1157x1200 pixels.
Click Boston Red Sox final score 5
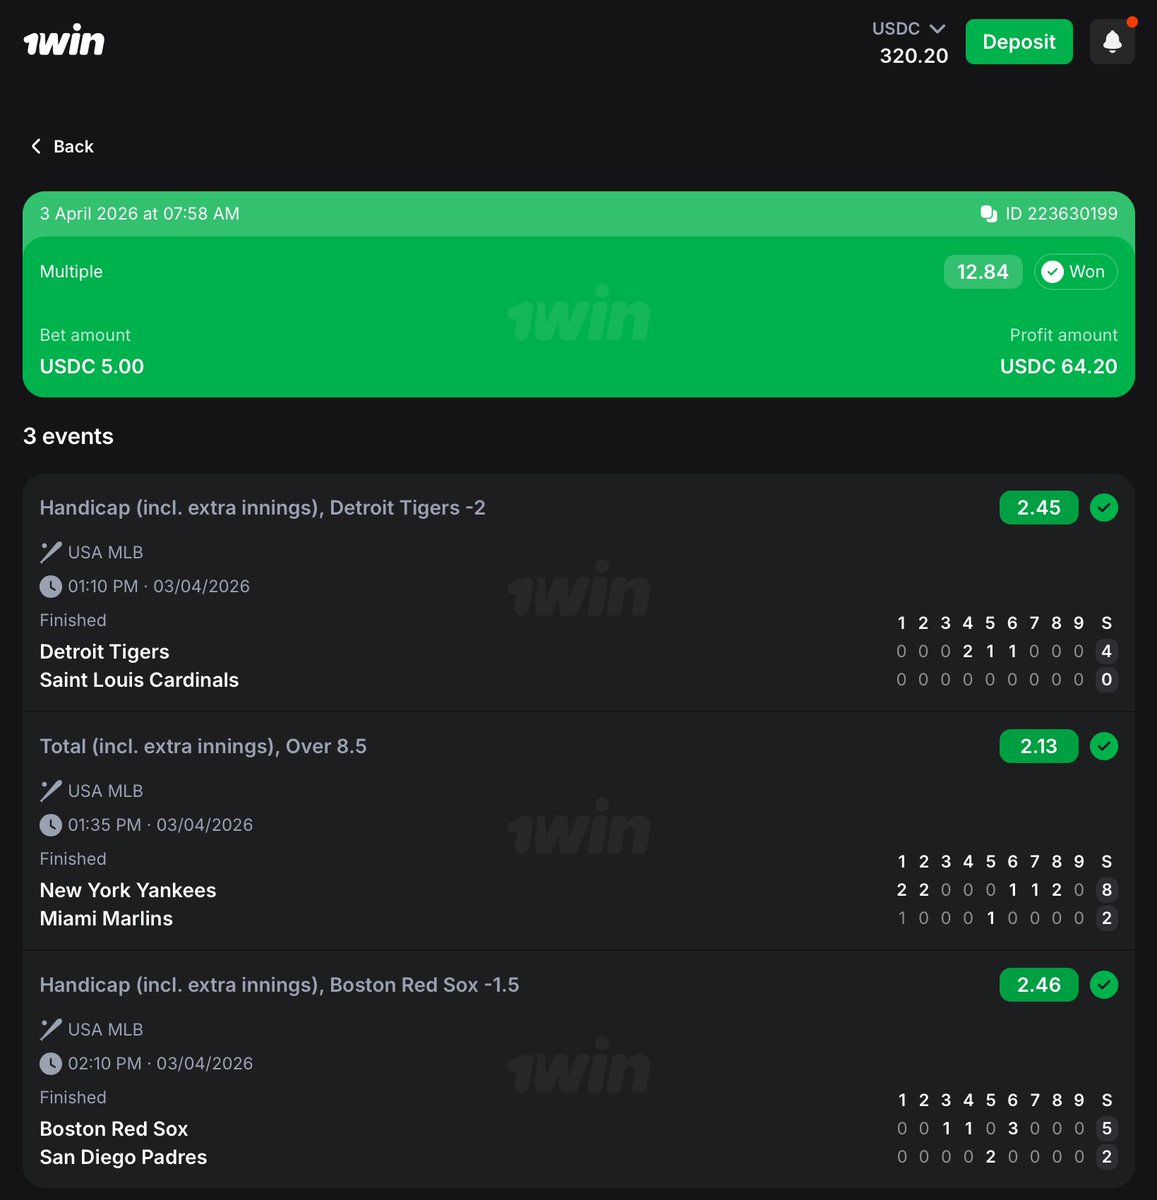coord(1106,1128)
